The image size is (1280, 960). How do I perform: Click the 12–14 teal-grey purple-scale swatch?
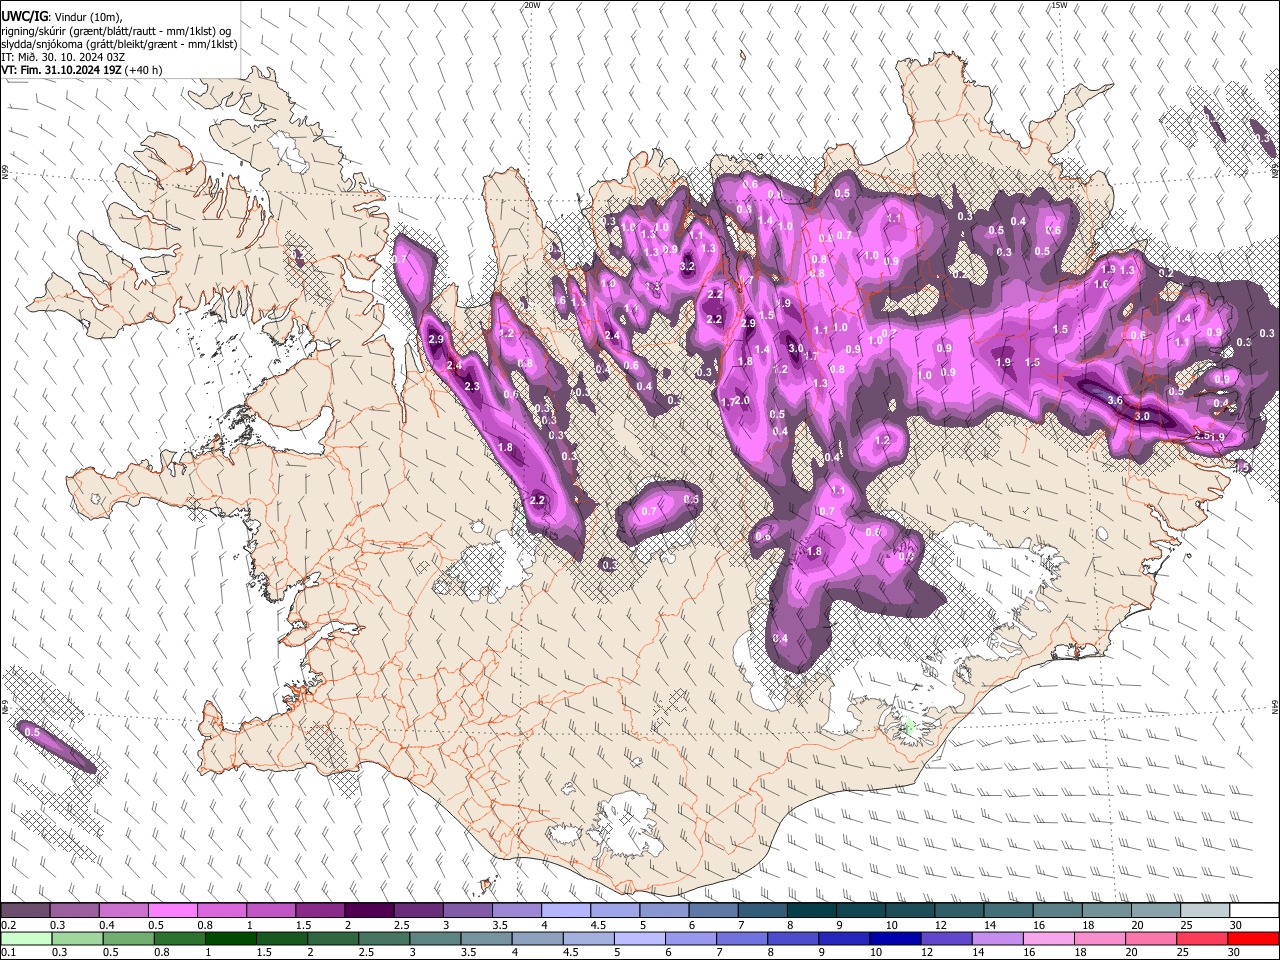coord(959,911)
